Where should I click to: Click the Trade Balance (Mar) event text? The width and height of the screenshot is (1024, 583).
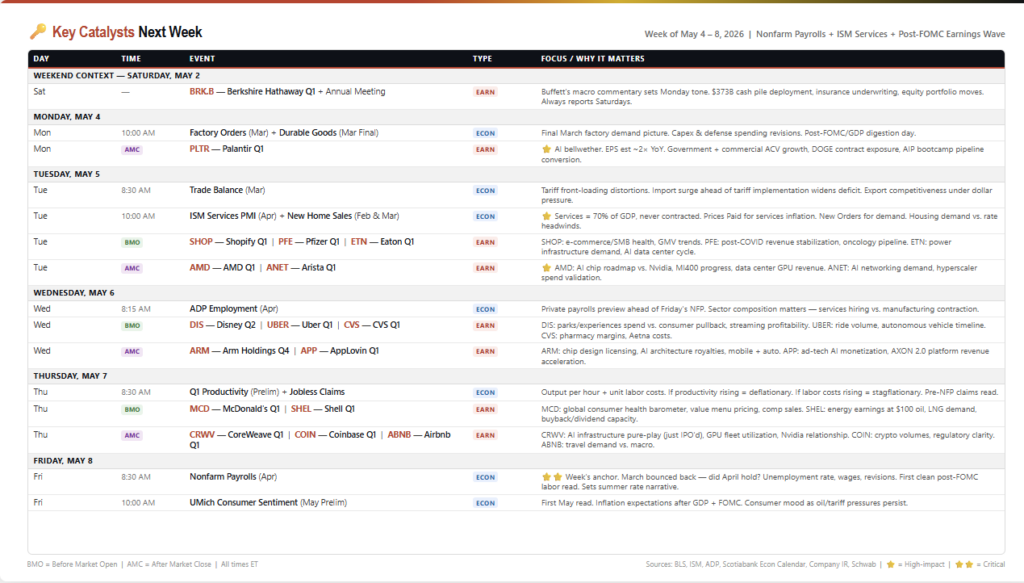pos(227,190)
